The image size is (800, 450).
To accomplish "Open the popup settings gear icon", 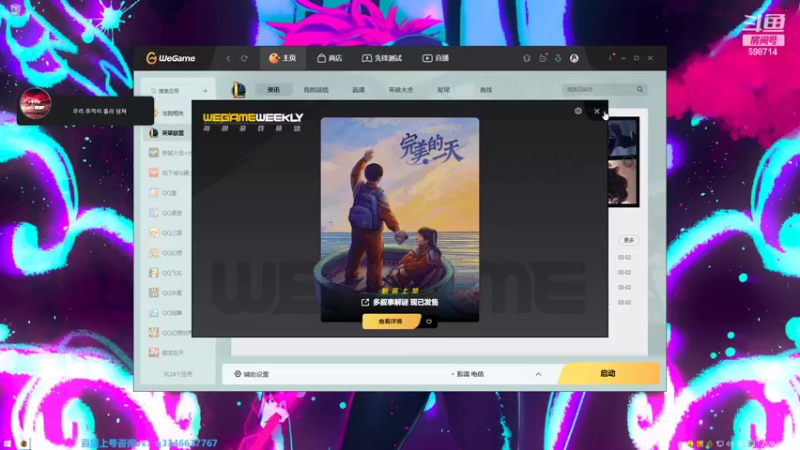I will pos(578,111).
